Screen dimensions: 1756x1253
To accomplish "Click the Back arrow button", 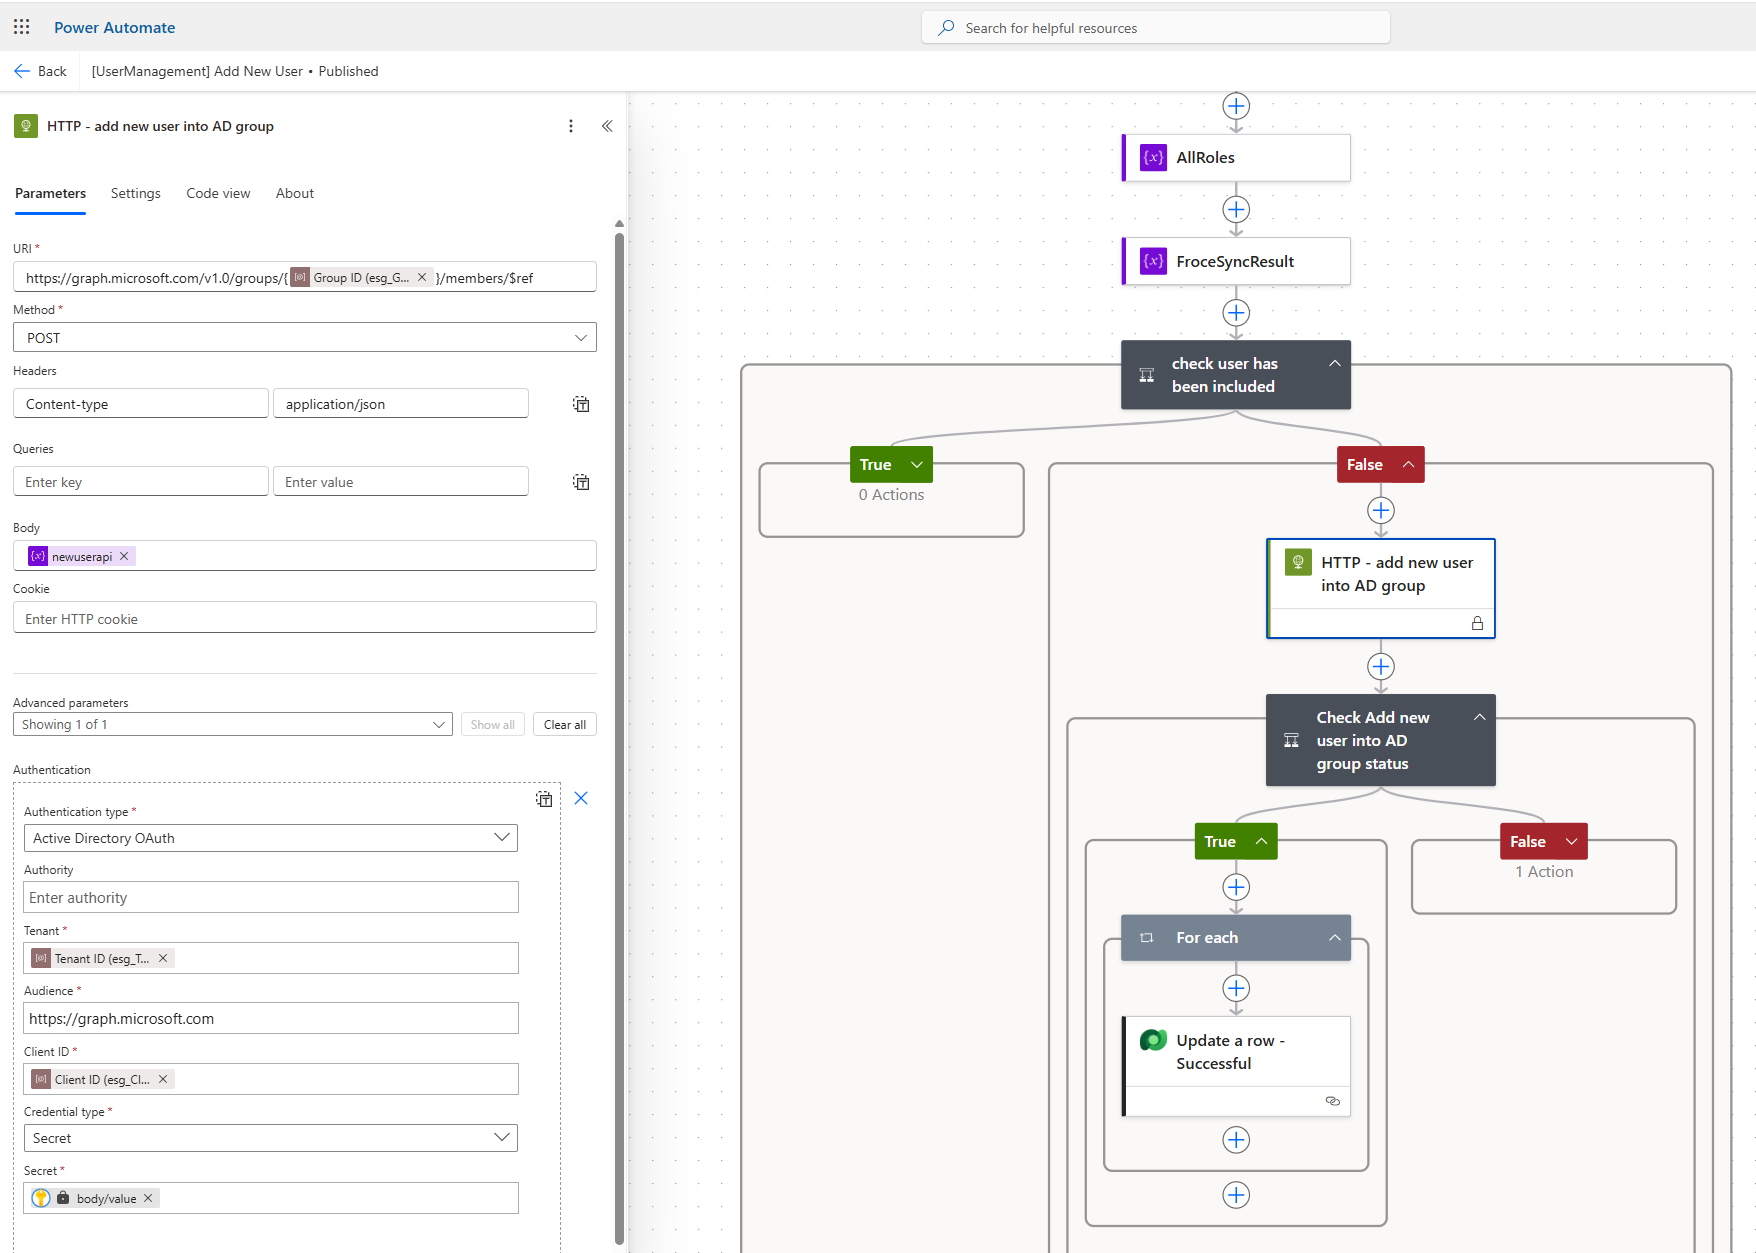I will [40, 71].
